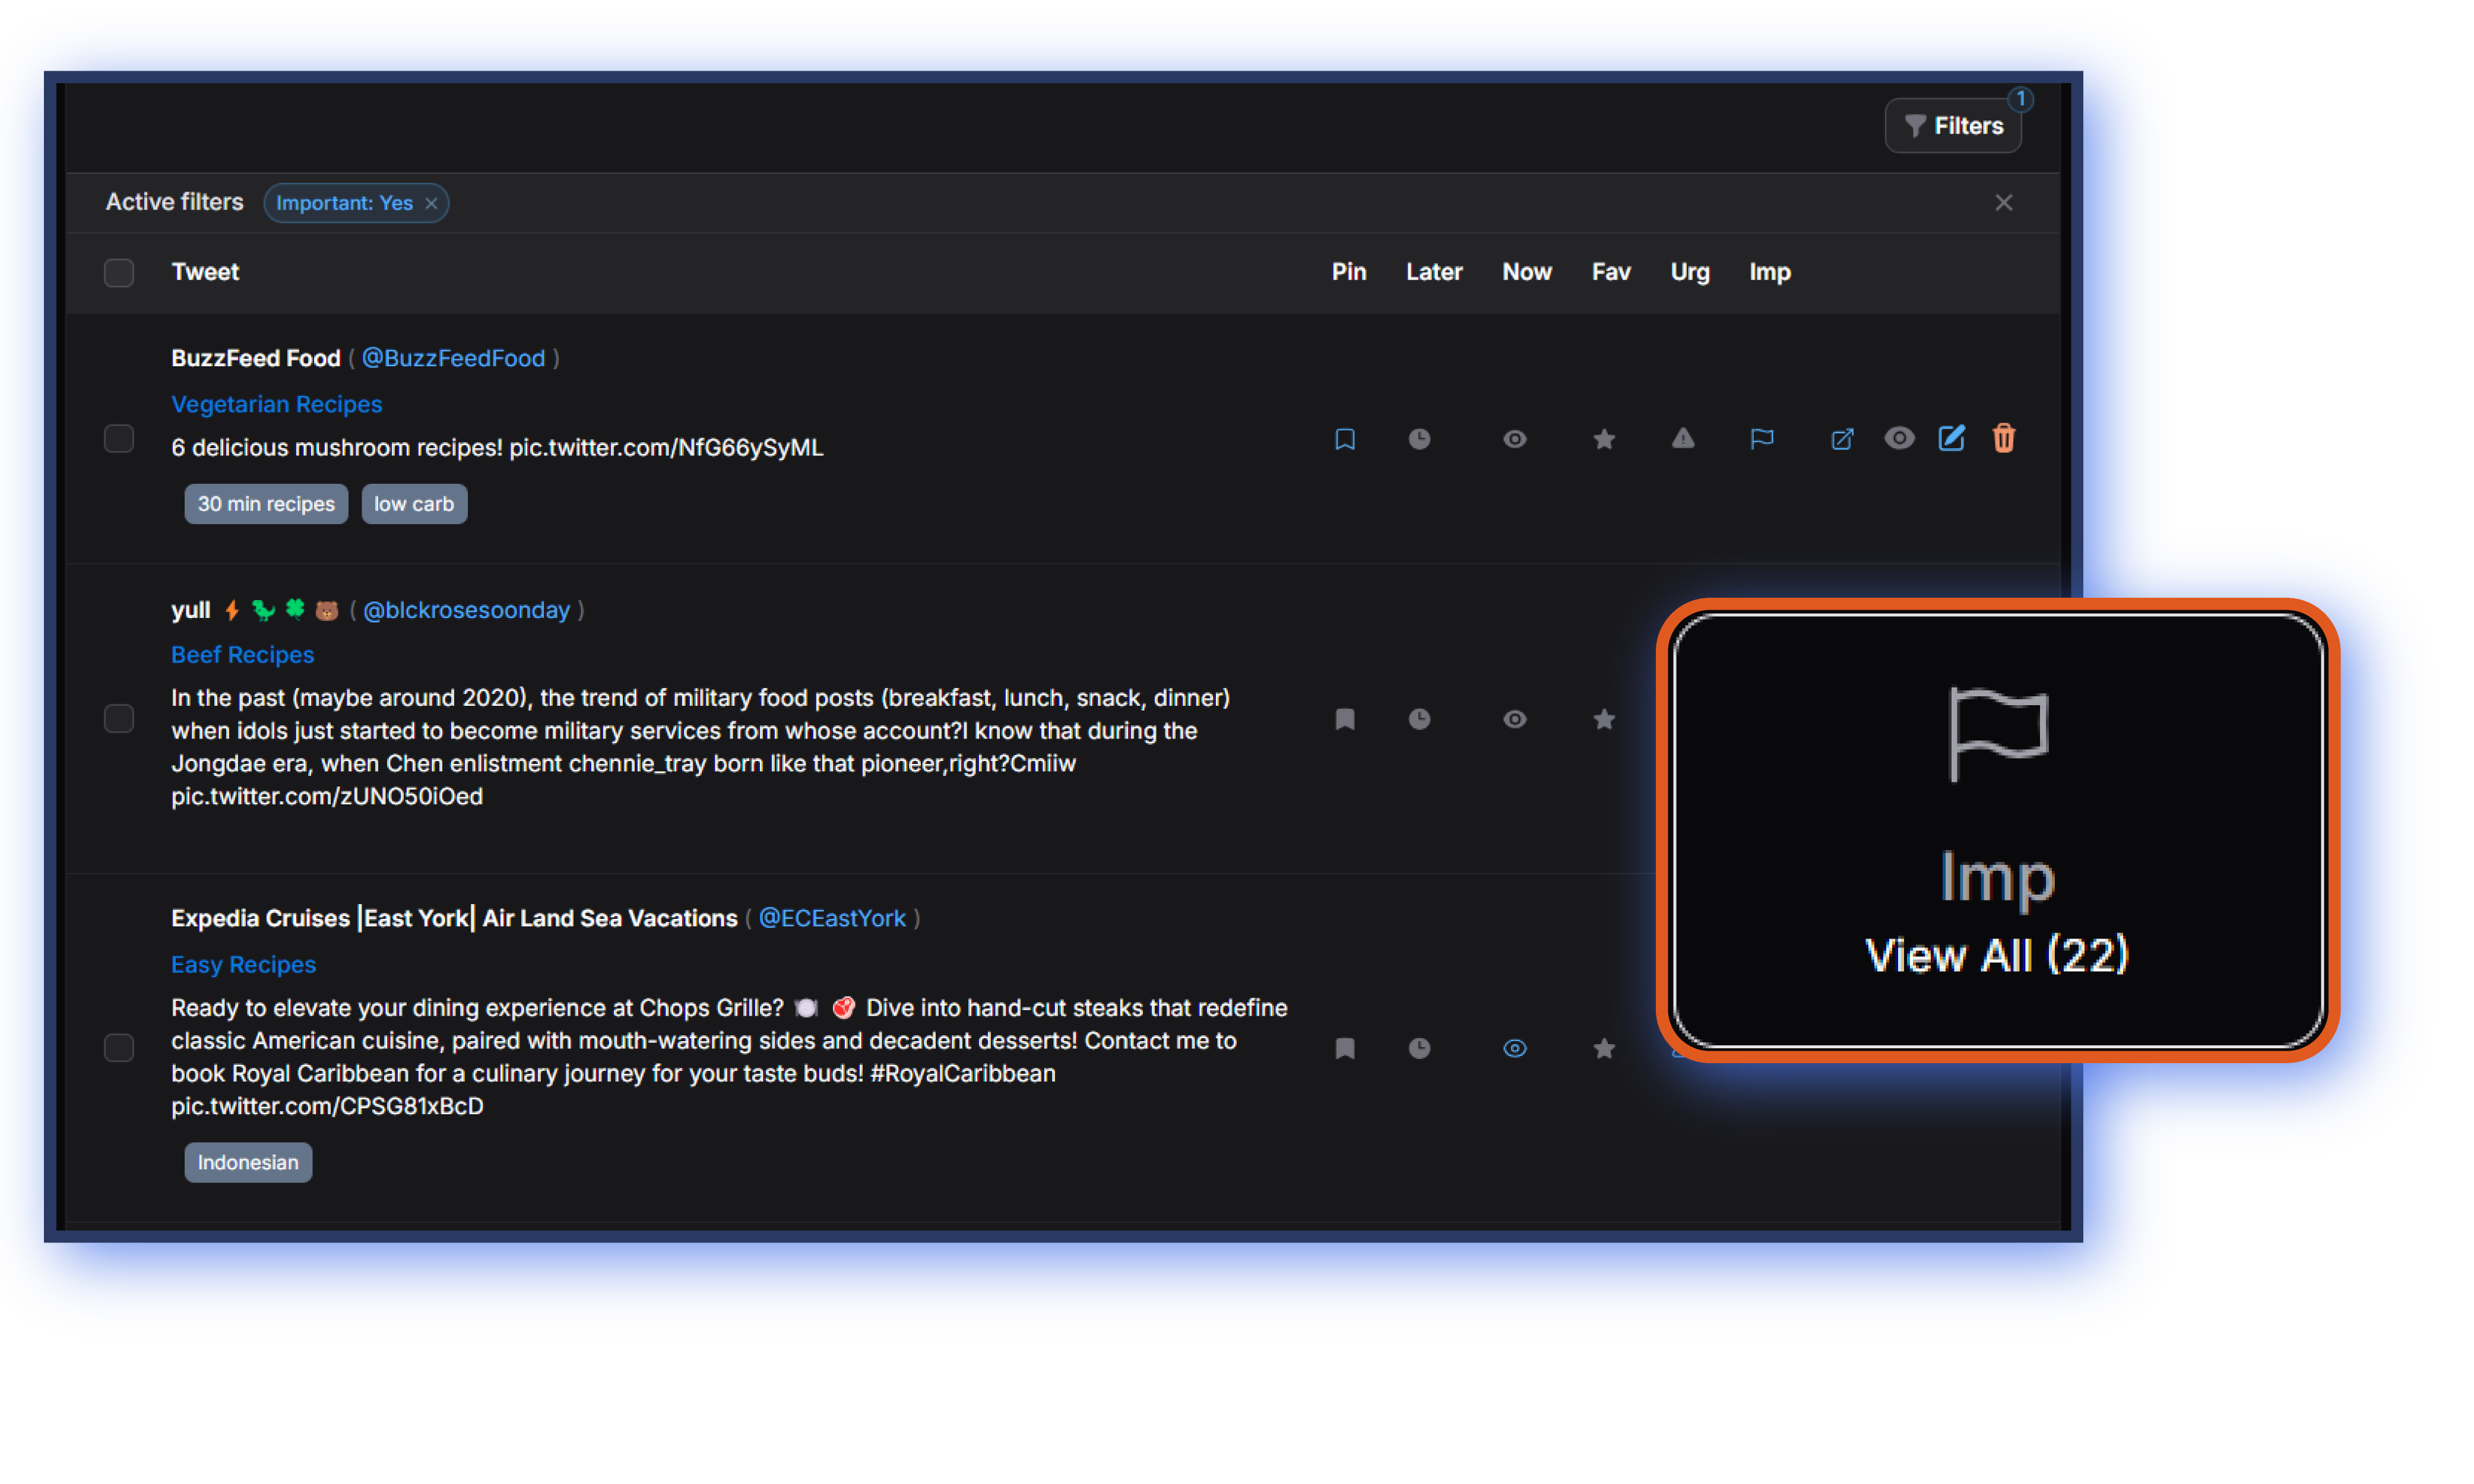The image size is (2474, 1484).
Task: Favorite the yull tweet
Action: coord(1604,719)
